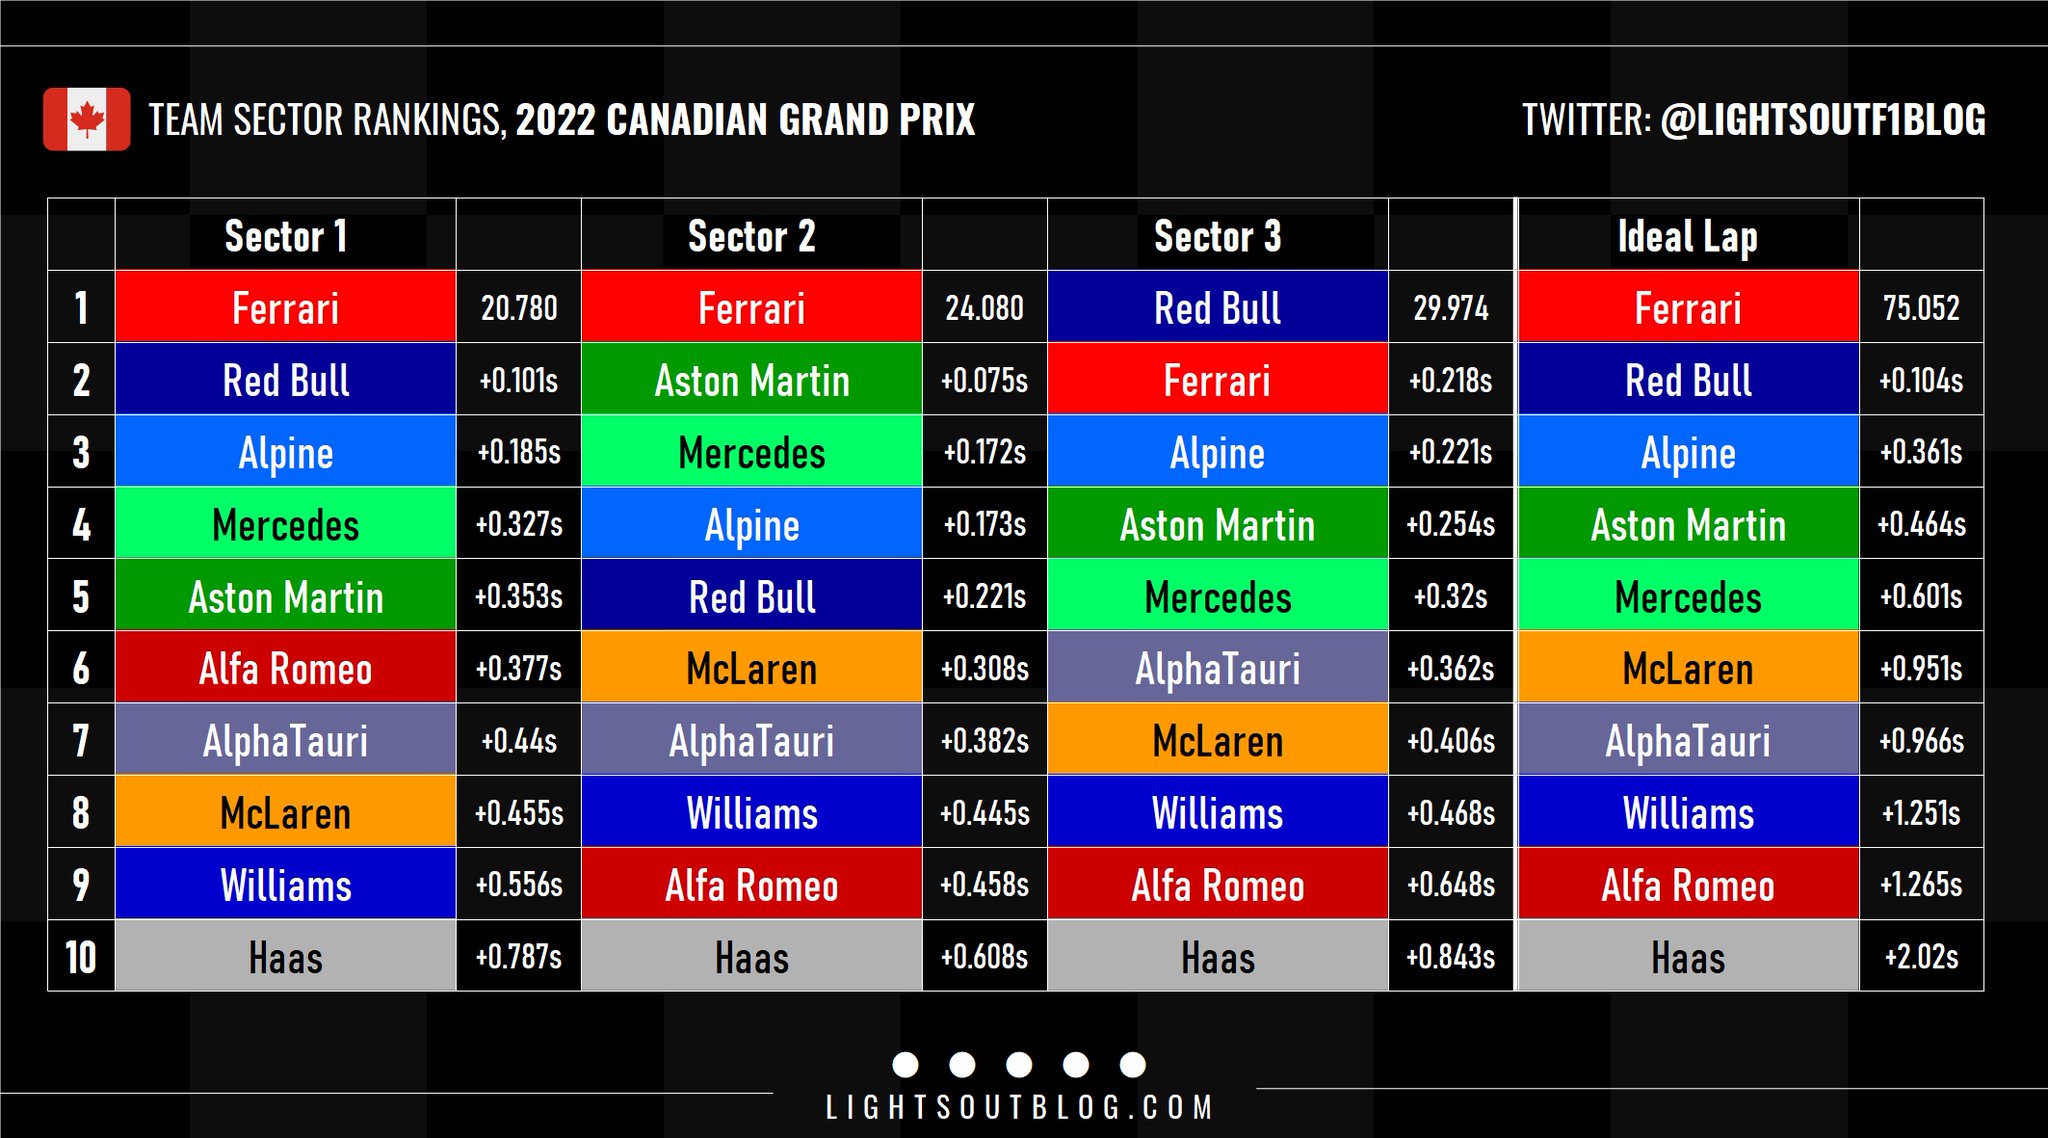Click the Canadian flag icon
Image resolution: width=2048 pixels, height=1138 pixels.
(87, 119)
